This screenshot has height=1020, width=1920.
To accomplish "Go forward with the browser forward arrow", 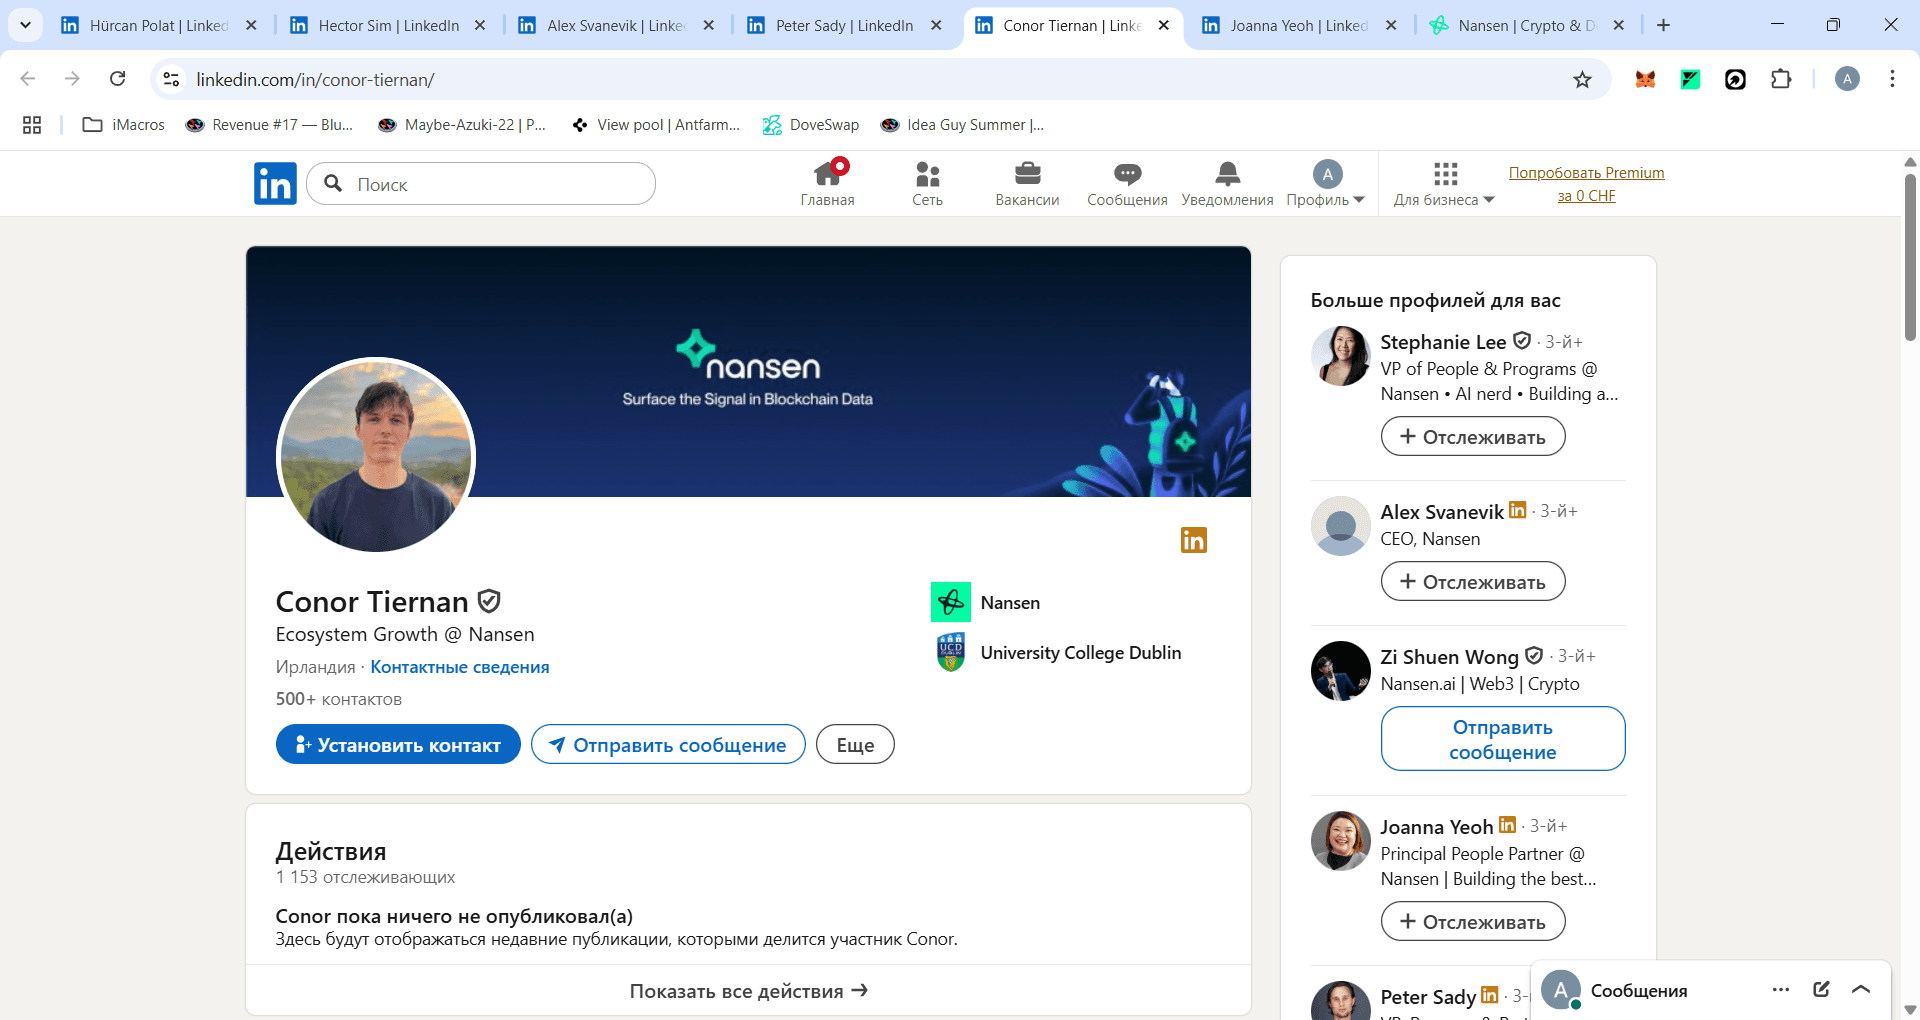I will click(72, 79).
